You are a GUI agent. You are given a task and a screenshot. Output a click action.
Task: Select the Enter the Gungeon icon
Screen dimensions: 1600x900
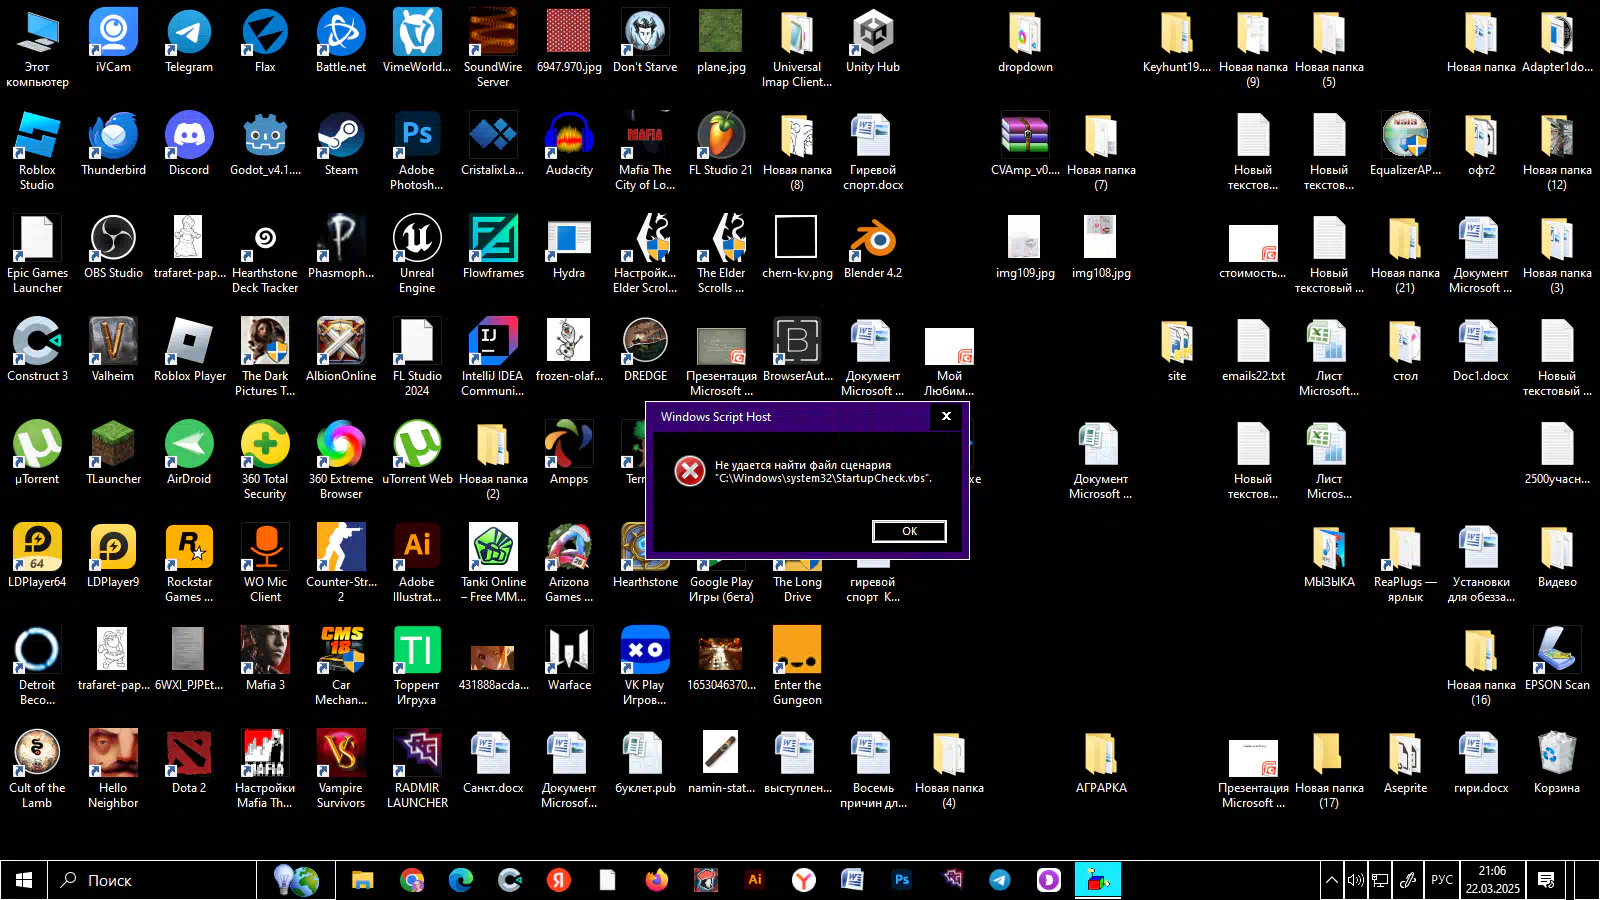tap(797, 667)
